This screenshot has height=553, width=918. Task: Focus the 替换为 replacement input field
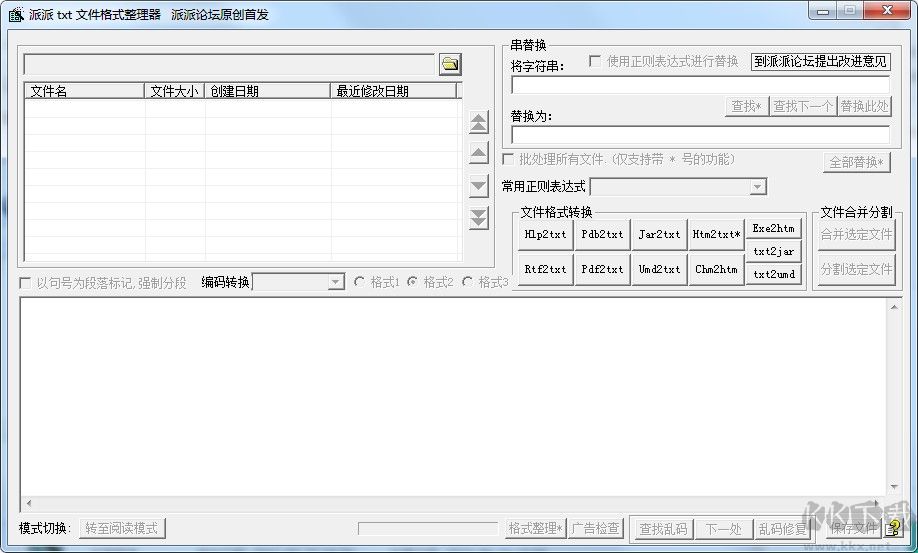[x=700, y=135]
